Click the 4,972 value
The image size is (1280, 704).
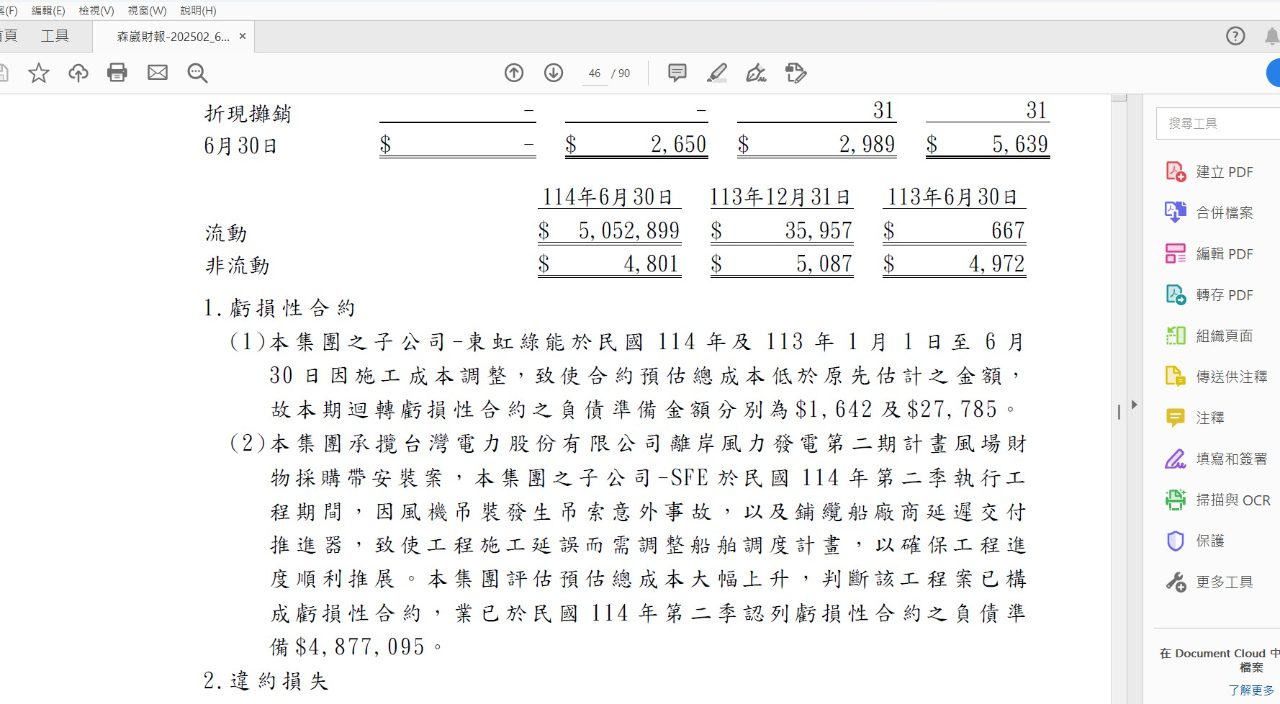point(996,265)
